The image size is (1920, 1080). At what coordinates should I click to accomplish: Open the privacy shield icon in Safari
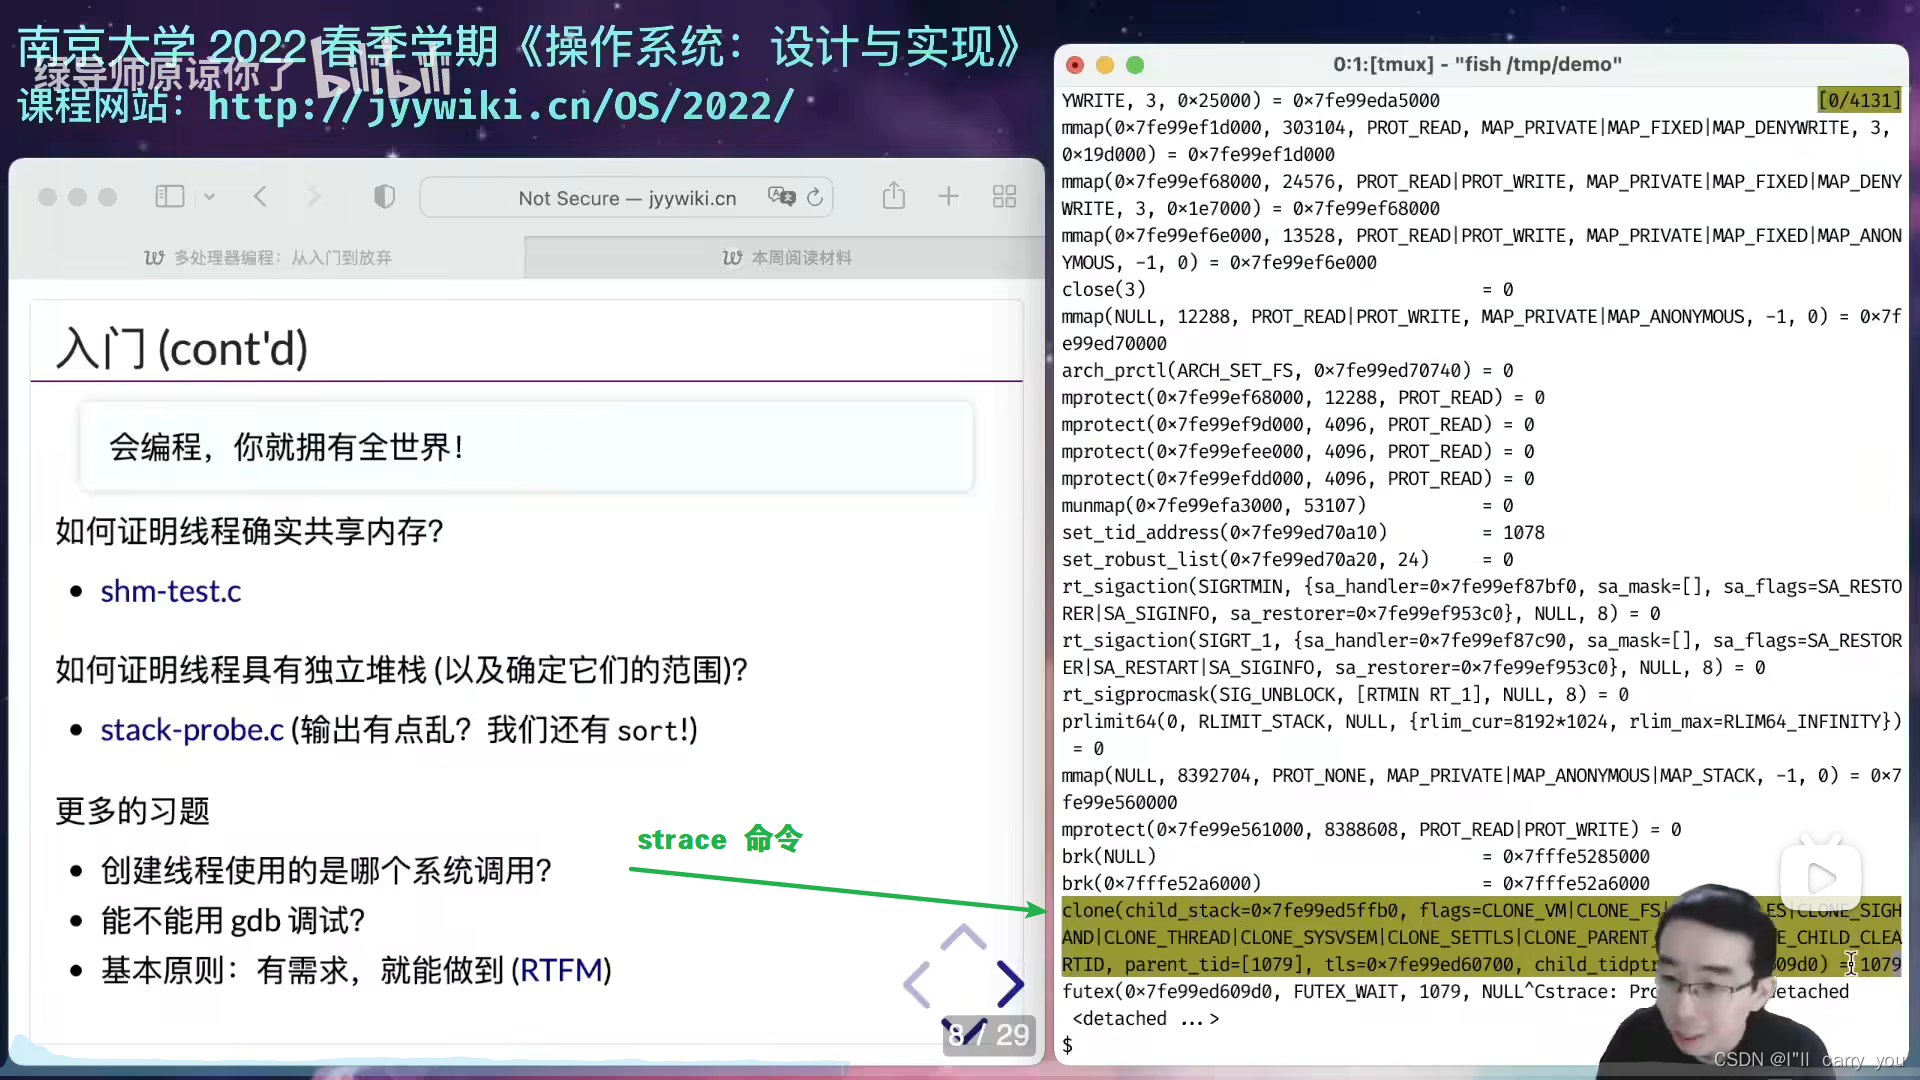[x=384, y=197]
